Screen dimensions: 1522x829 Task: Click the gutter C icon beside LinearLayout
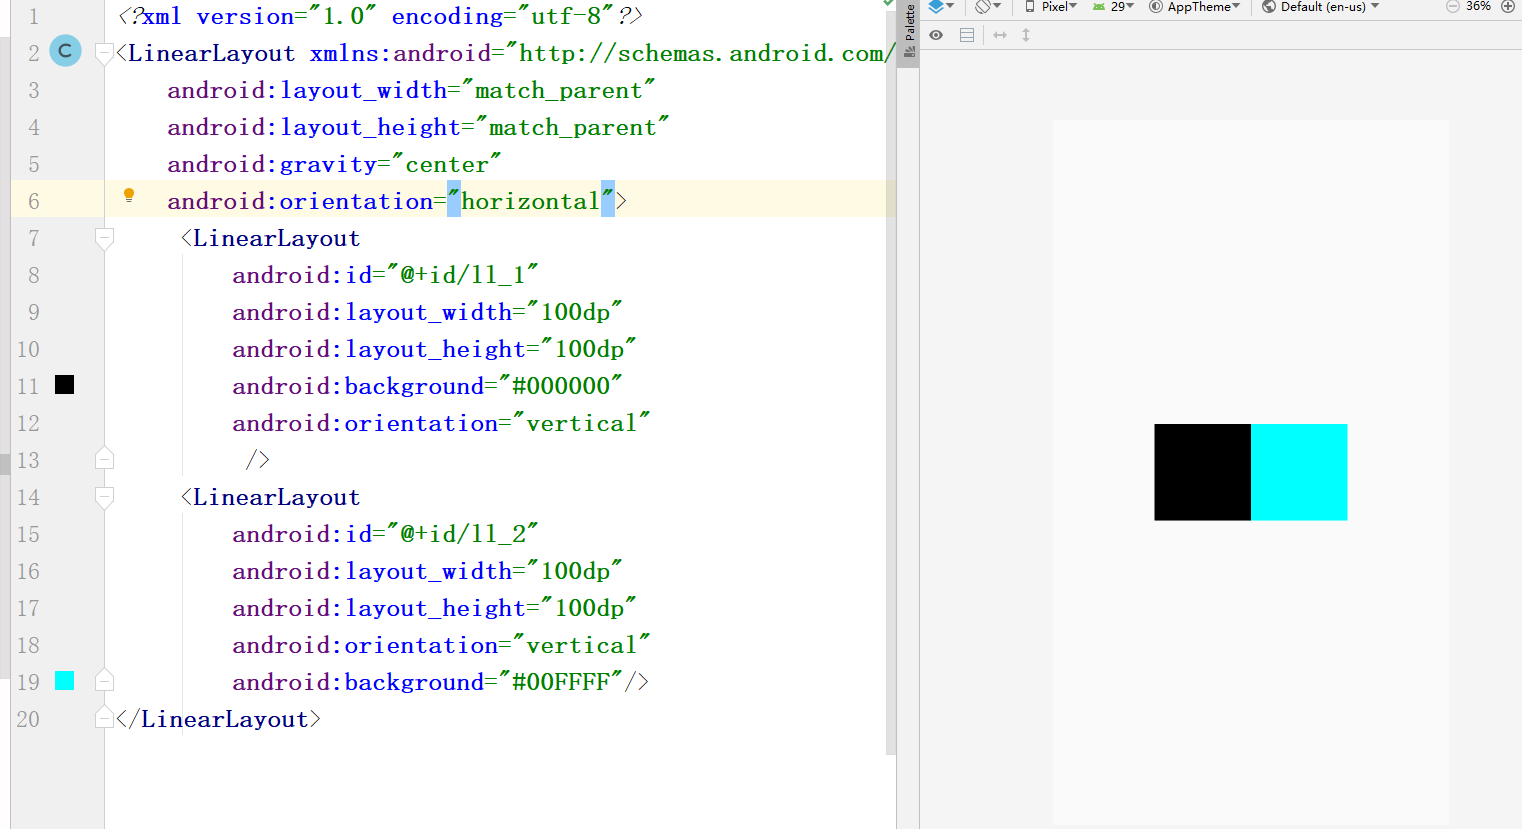(65, 51)
